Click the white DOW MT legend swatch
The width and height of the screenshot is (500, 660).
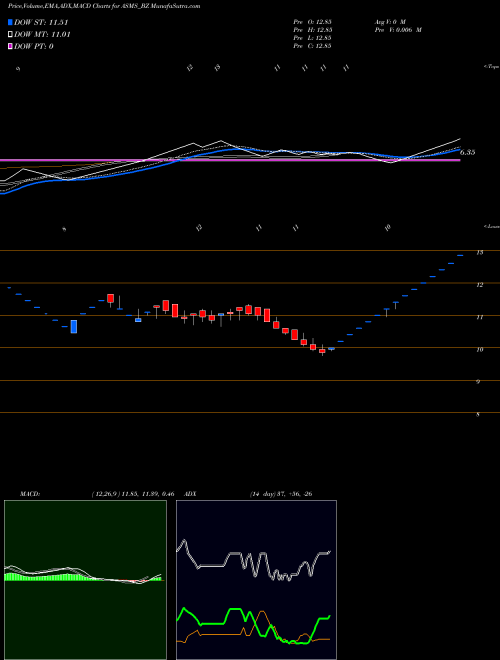11,35
